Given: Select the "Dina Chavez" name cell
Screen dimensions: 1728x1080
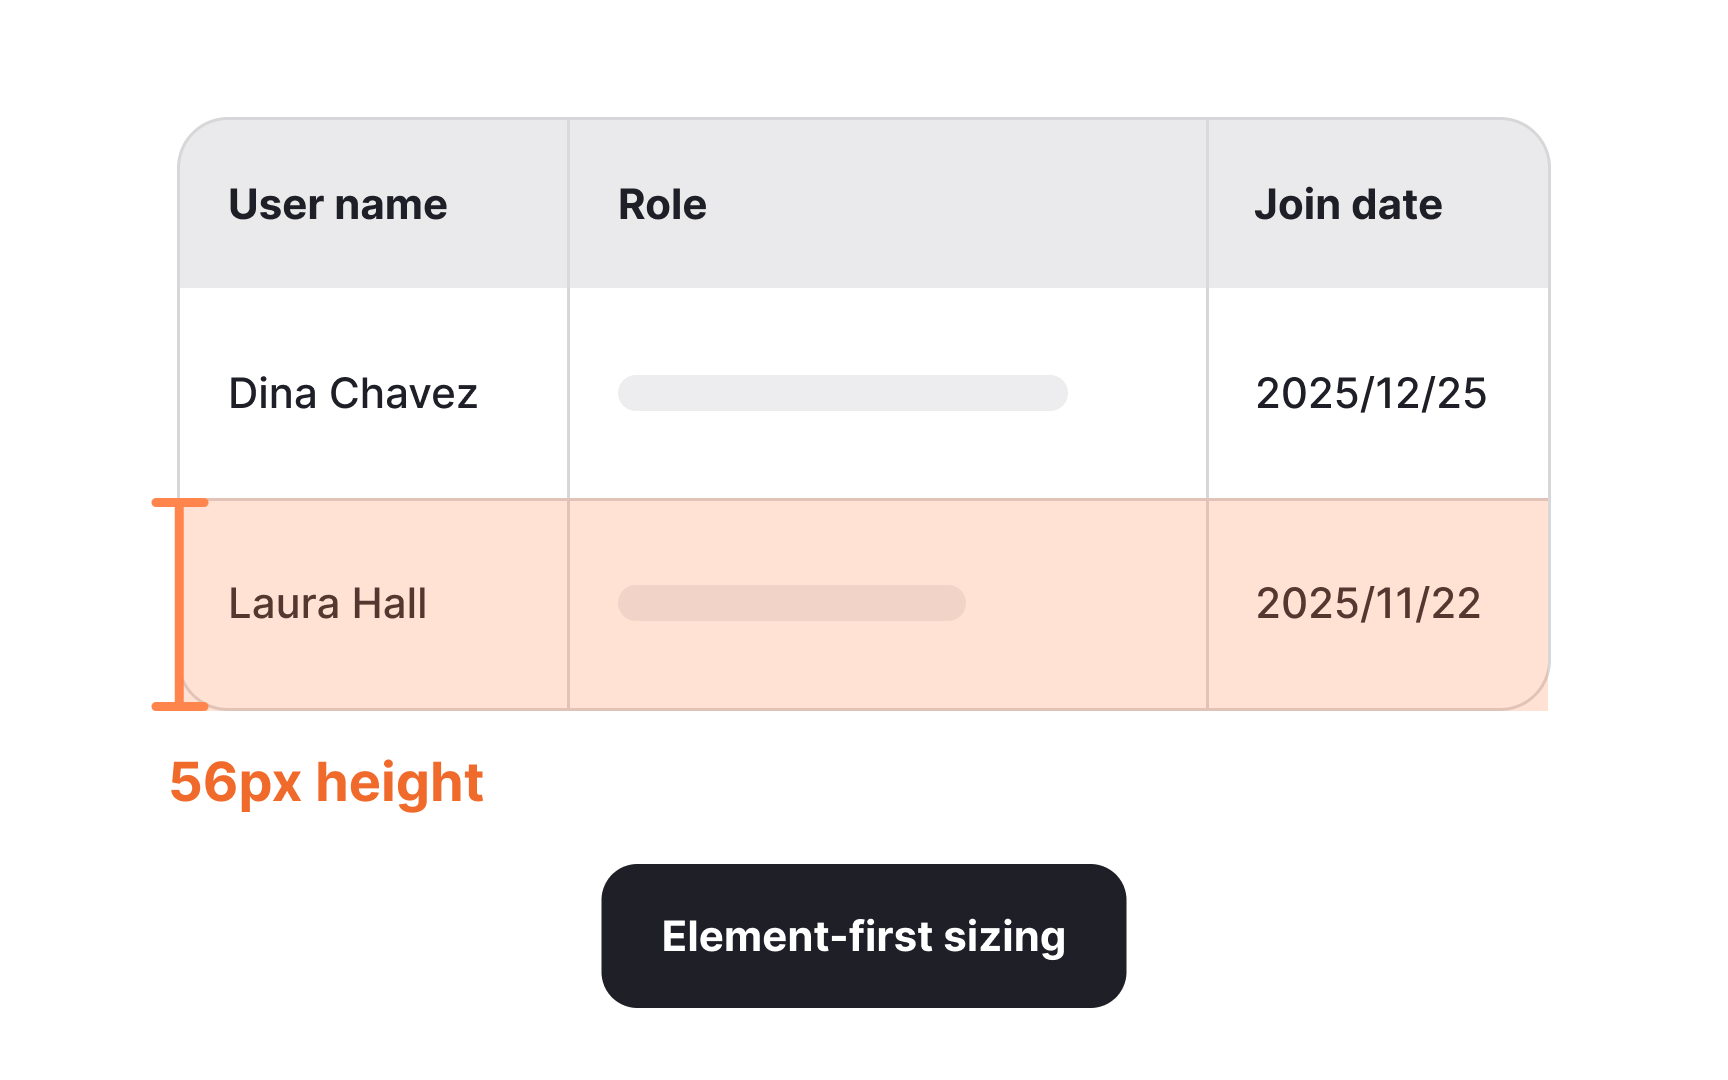Looking at the screenshot, I should click(x=353, y=394).
